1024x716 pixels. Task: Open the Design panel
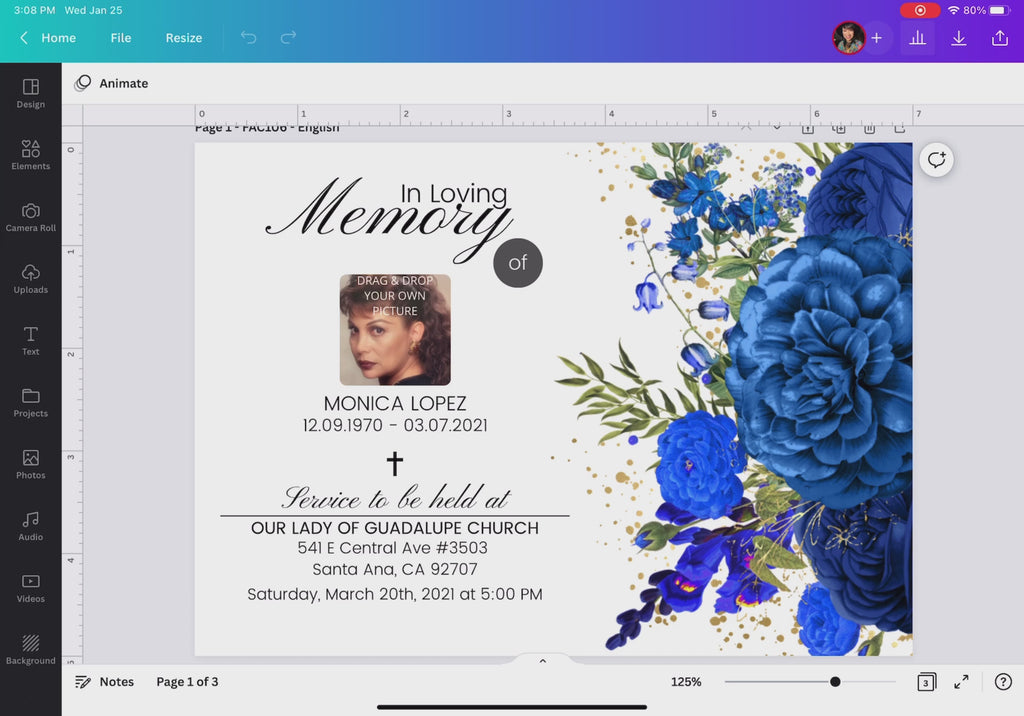point(31,93)
